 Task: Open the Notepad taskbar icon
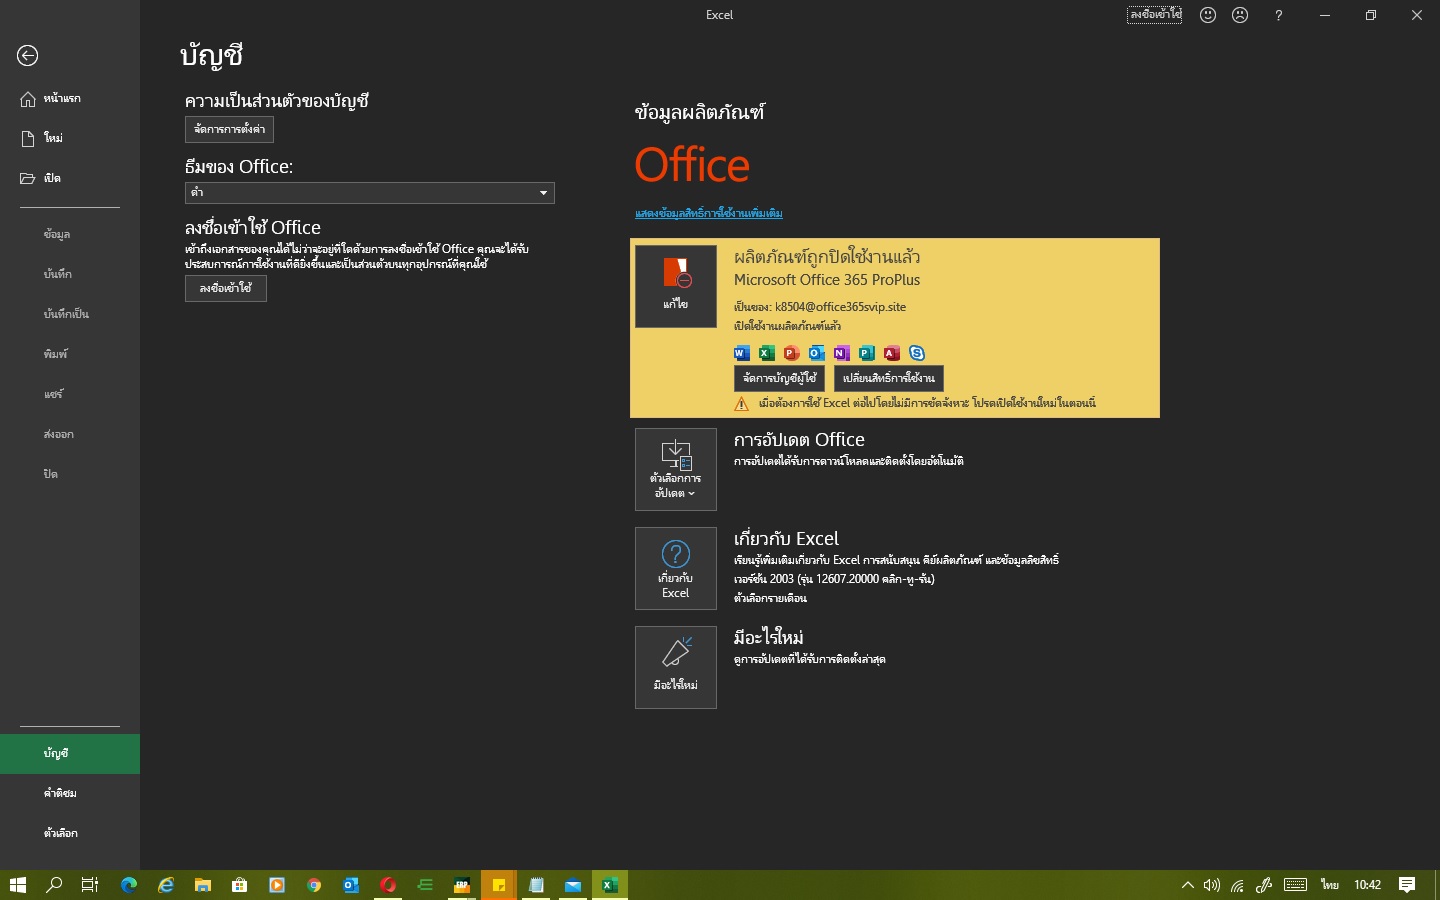click(x=535, y=885)
